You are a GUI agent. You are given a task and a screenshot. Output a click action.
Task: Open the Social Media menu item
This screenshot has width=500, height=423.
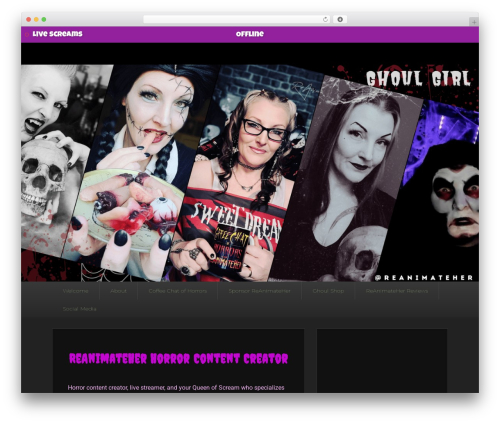tap(79, 309)
